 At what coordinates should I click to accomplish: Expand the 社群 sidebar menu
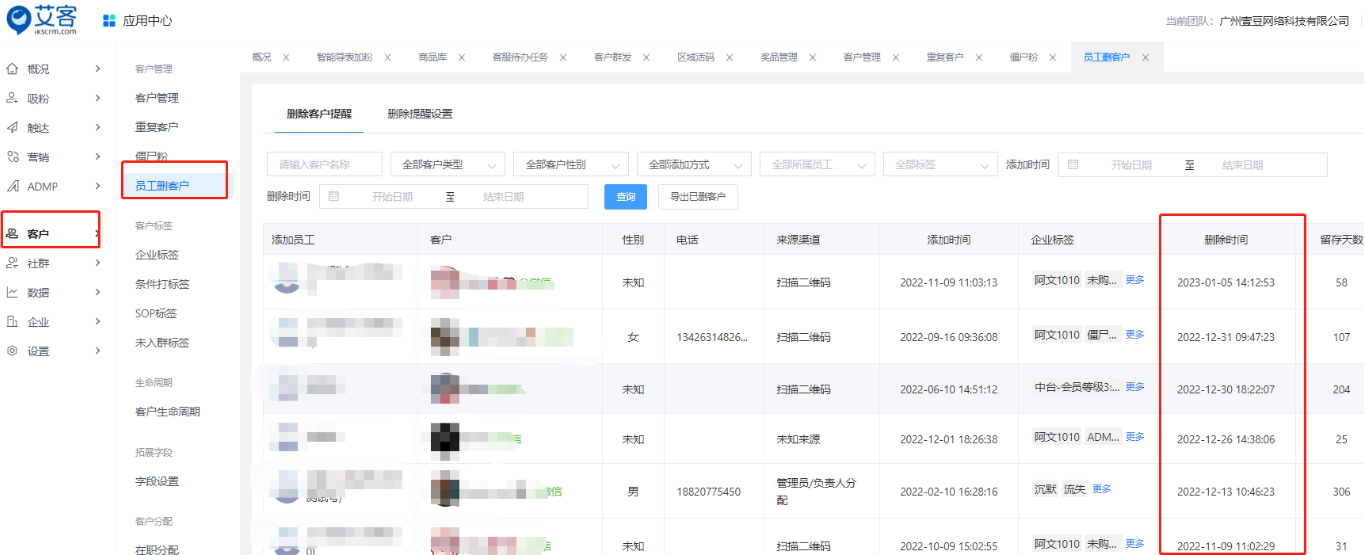click(97, 263)
